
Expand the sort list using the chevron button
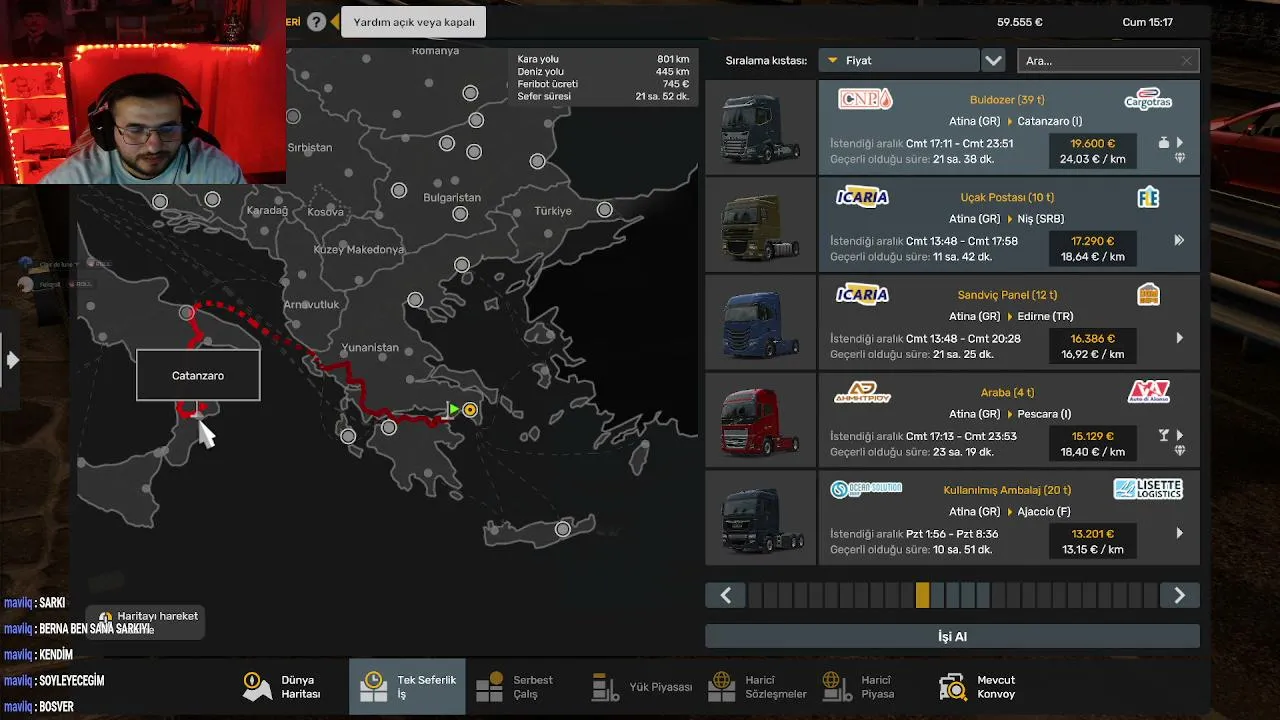[x=993, y=61]
